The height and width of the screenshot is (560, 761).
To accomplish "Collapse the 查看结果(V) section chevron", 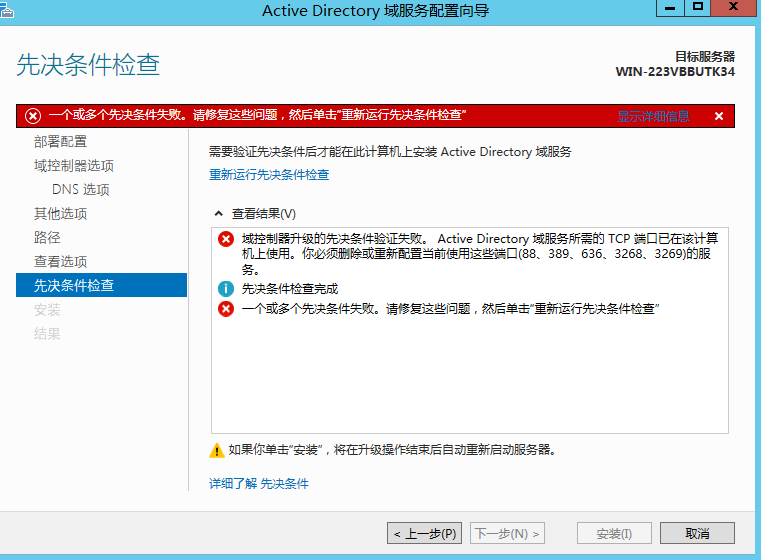I will 218,214.
